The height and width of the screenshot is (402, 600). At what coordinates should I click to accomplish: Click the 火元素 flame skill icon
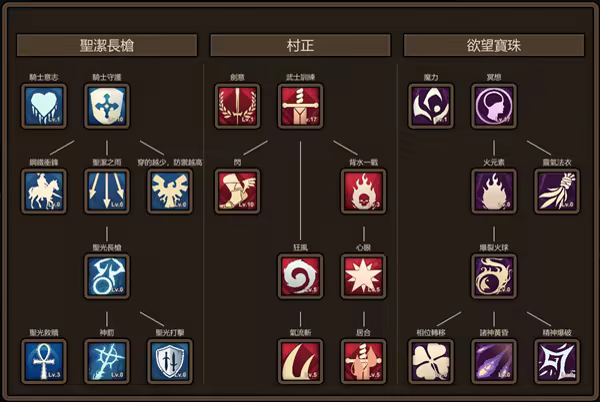494,191
